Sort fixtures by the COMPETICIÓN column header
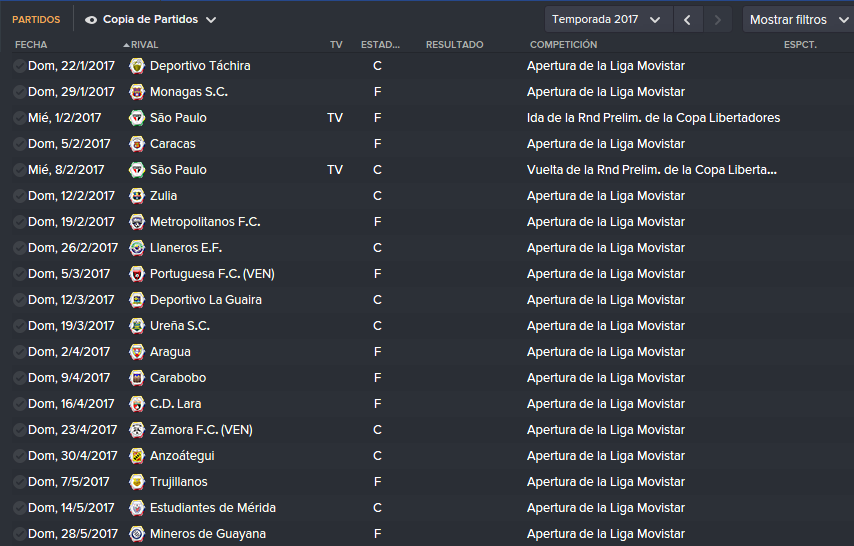Viewport: 854px width, 546px height. [x=563, y=45]
